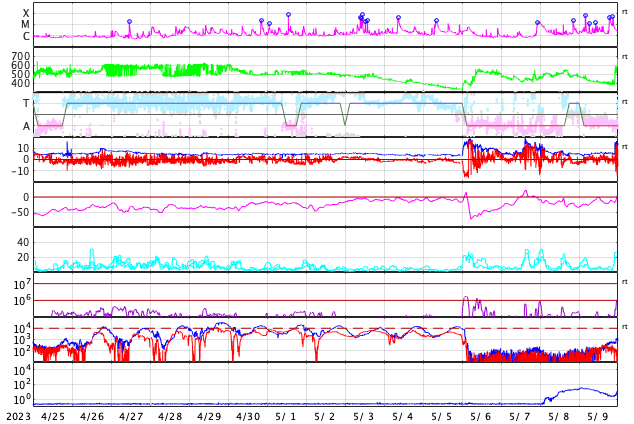This screenshot has width=634, height=424.
Task: Select the 600 solar wind speed label
Action: 21,65
